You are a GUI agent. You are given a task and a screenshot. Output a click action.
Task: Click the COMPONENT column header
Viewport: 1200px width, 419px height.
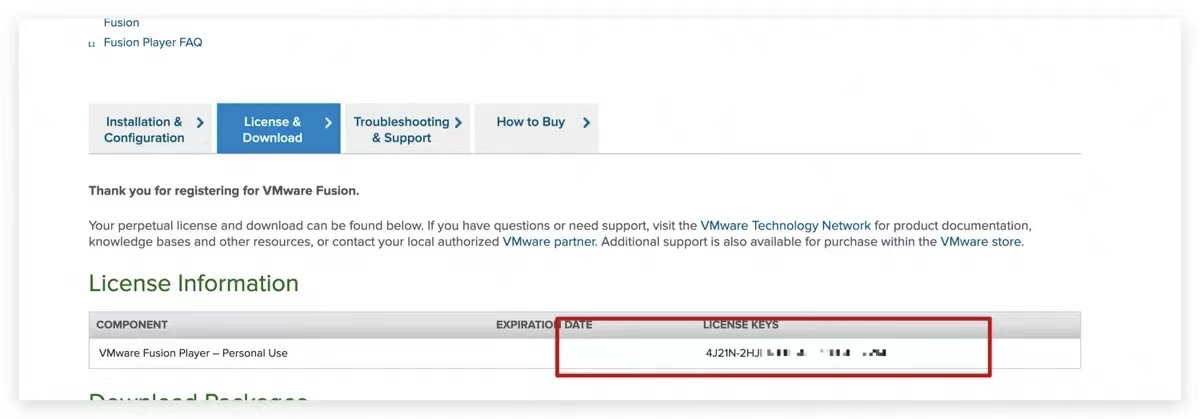click(x=132, y=325)
